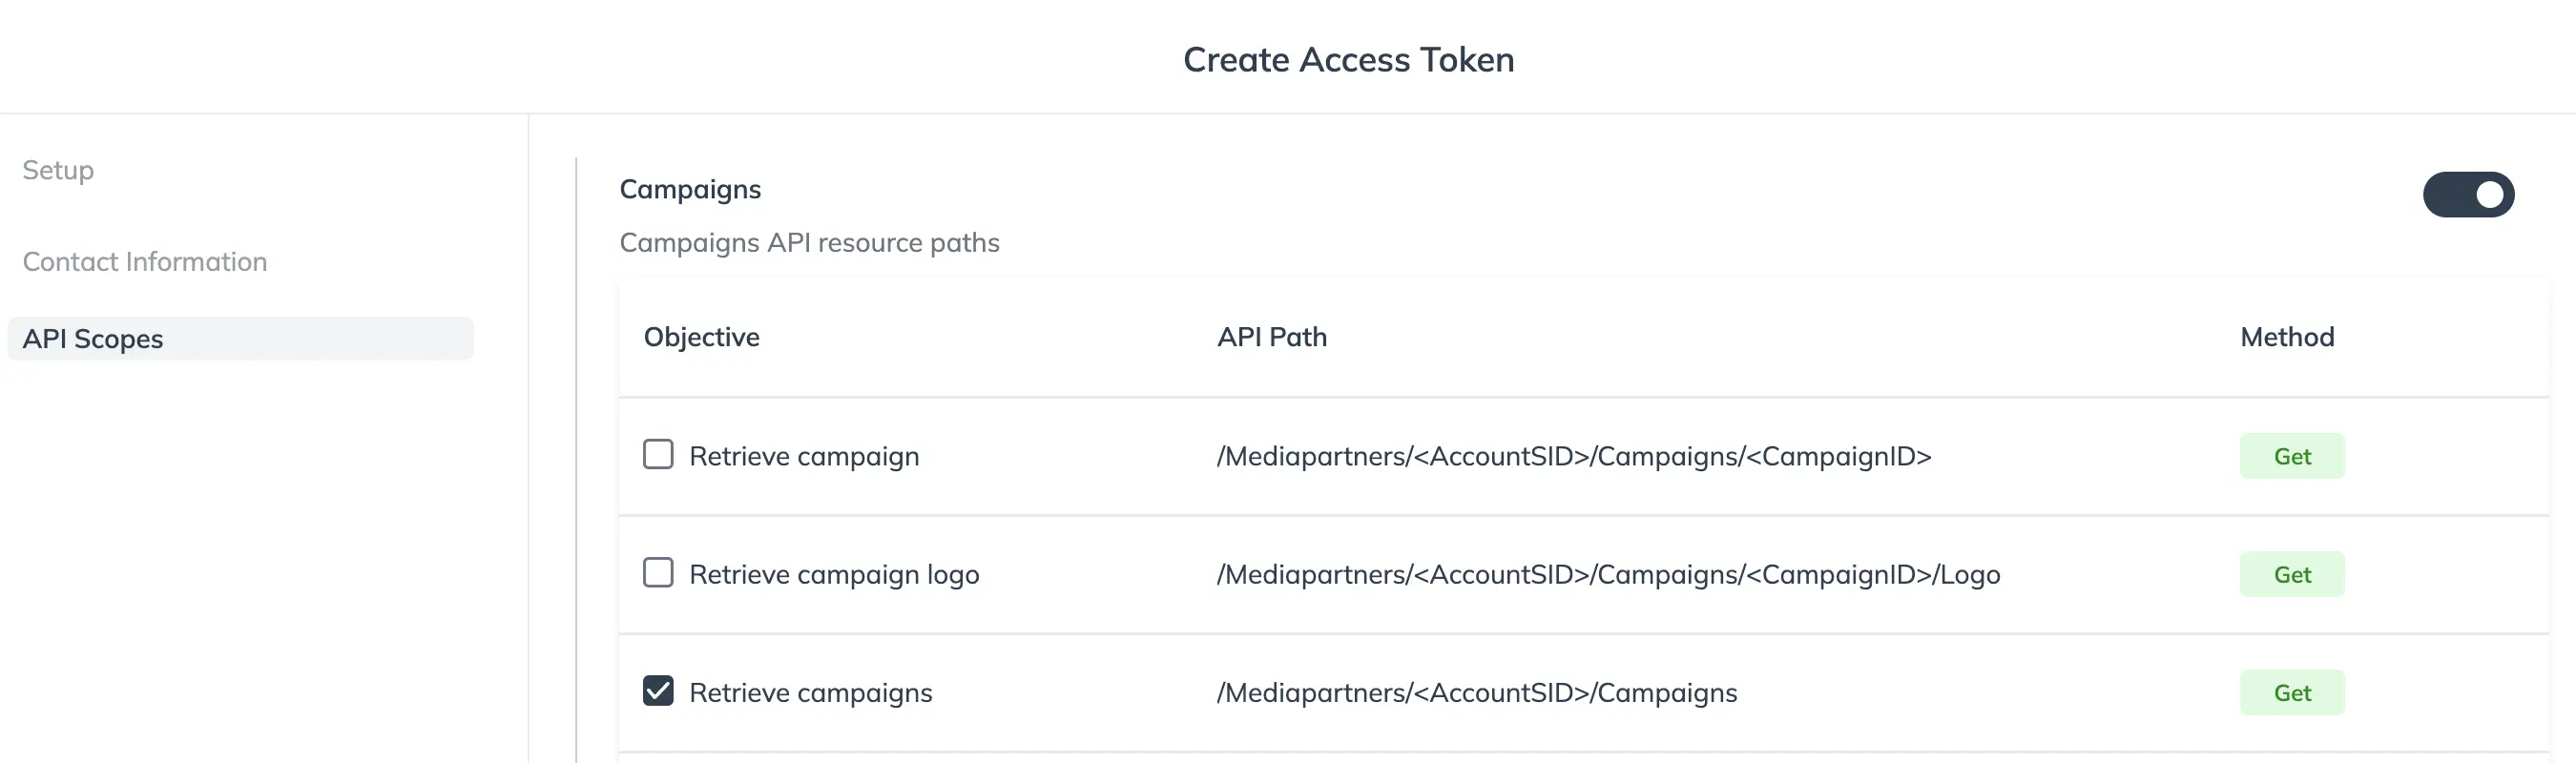Click the Campaigns API resource paths subtitle
Screen dimensions: 2576x763
pyautogui.click(x=810, y=242)
